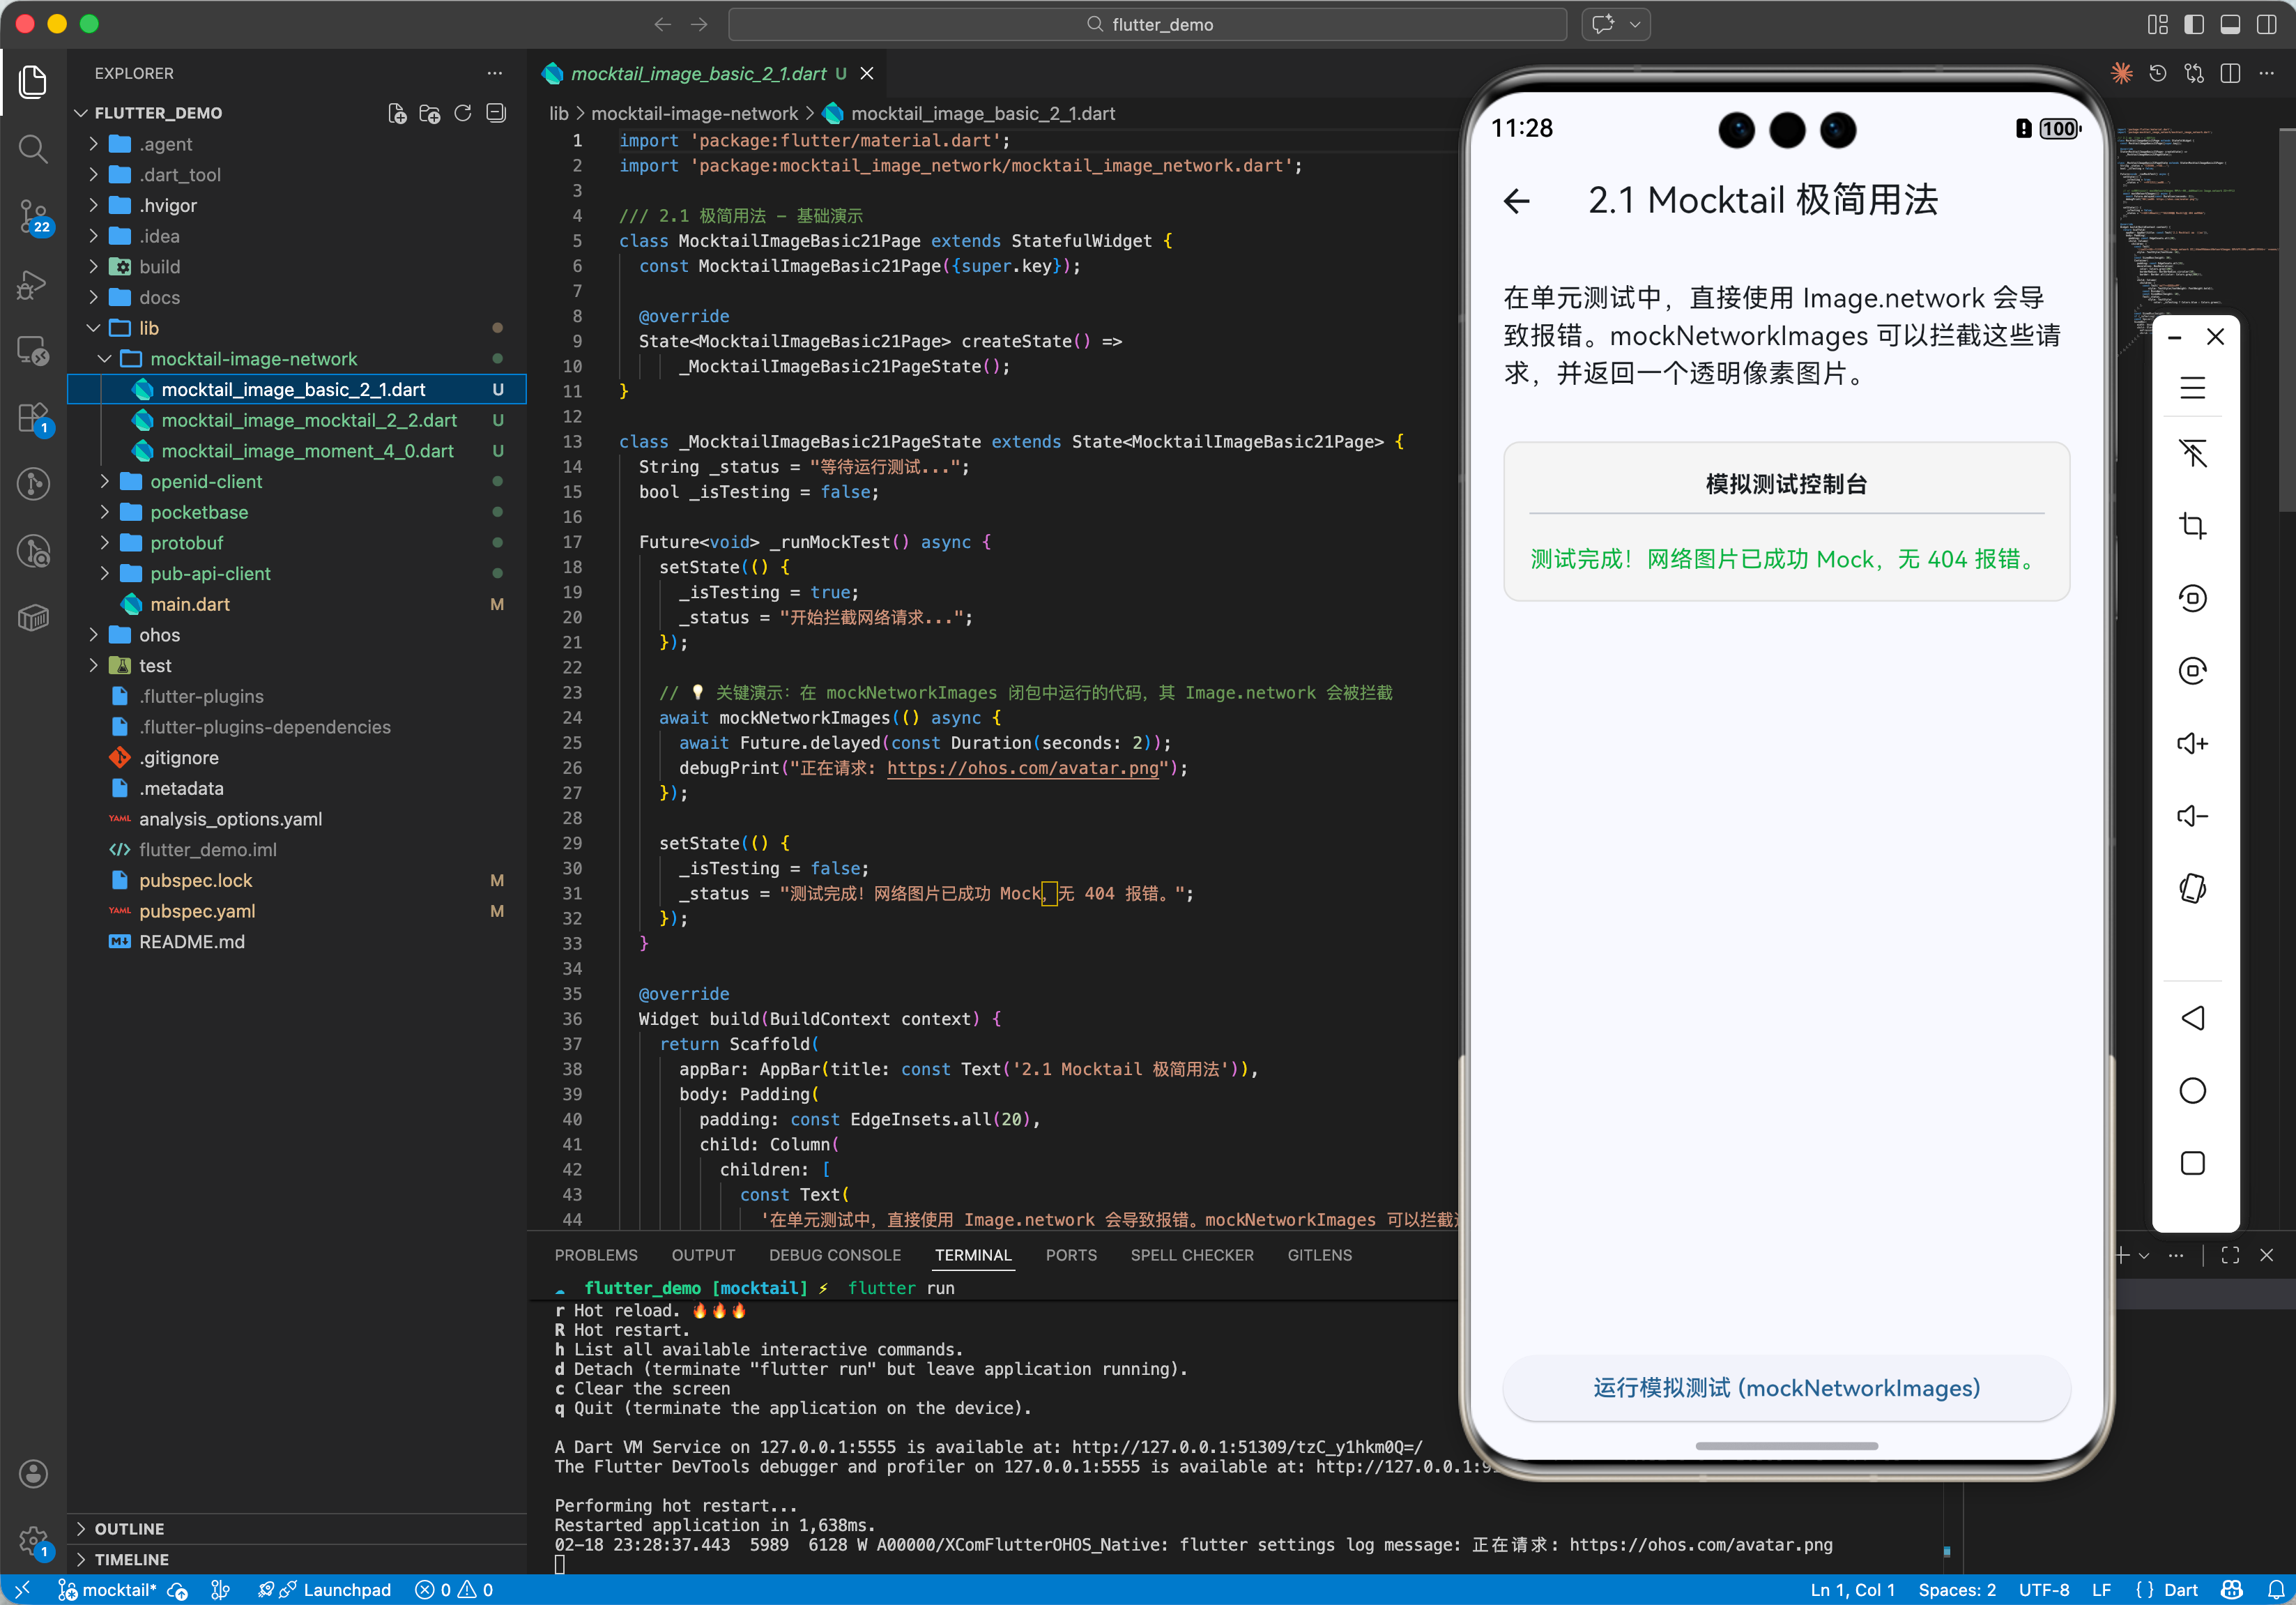Viewport: 2296px width, 1605px height.
Task: Tap the 运行模拟测试 (mockNetworkImages) button
Action: pos(1785,1387)
